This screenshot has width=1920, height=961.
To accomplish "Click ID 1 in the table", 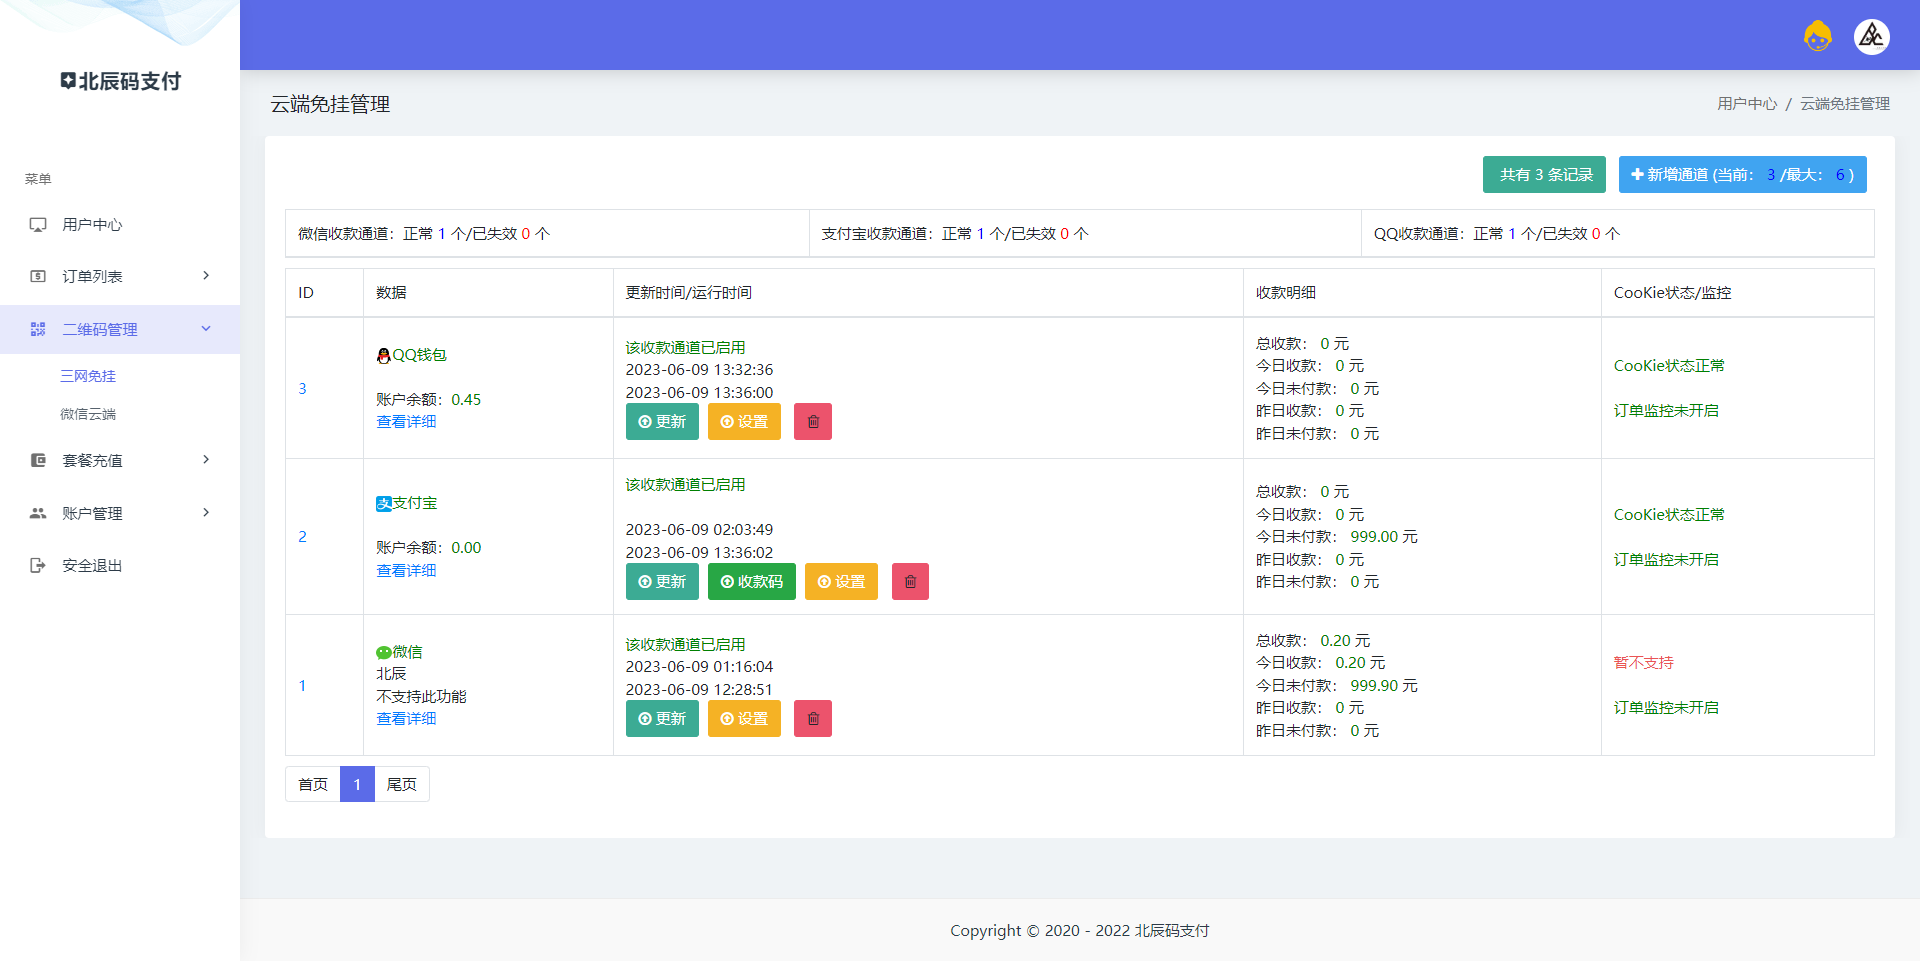I will (302, 686).
